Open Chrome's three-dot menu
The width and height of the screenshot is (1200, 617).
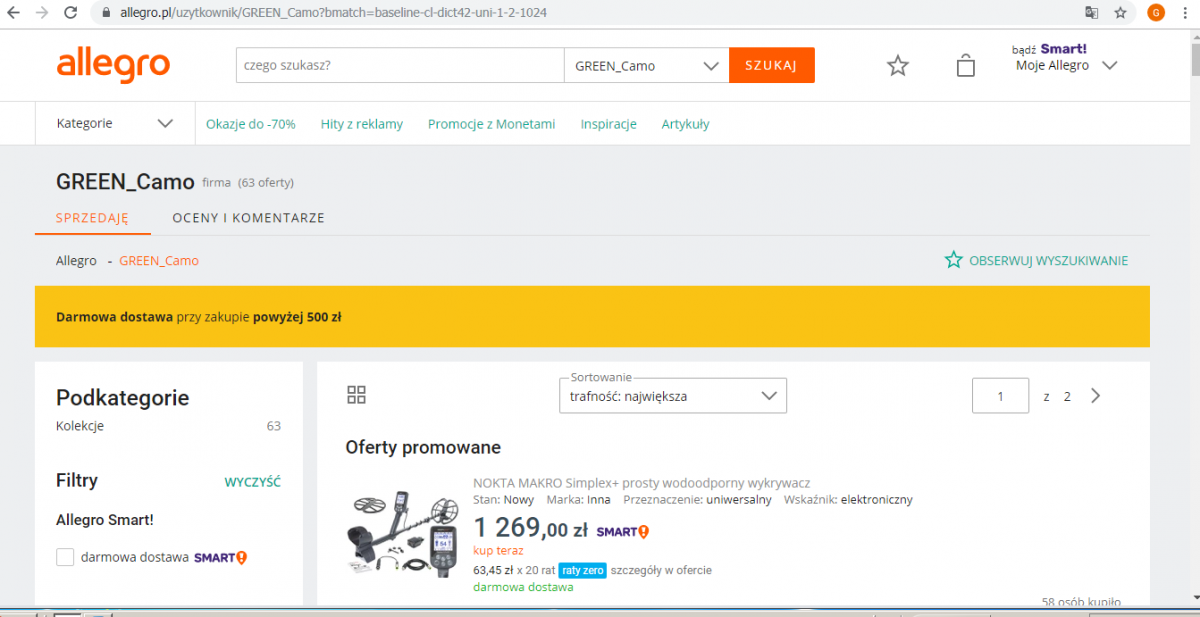pyautogui.click(x=1186, y=13)
